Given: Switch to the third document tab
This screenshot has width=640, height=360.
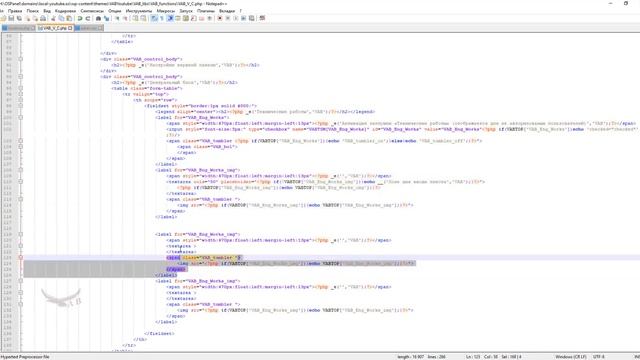Looking at the screenshot, I should 89,28.
